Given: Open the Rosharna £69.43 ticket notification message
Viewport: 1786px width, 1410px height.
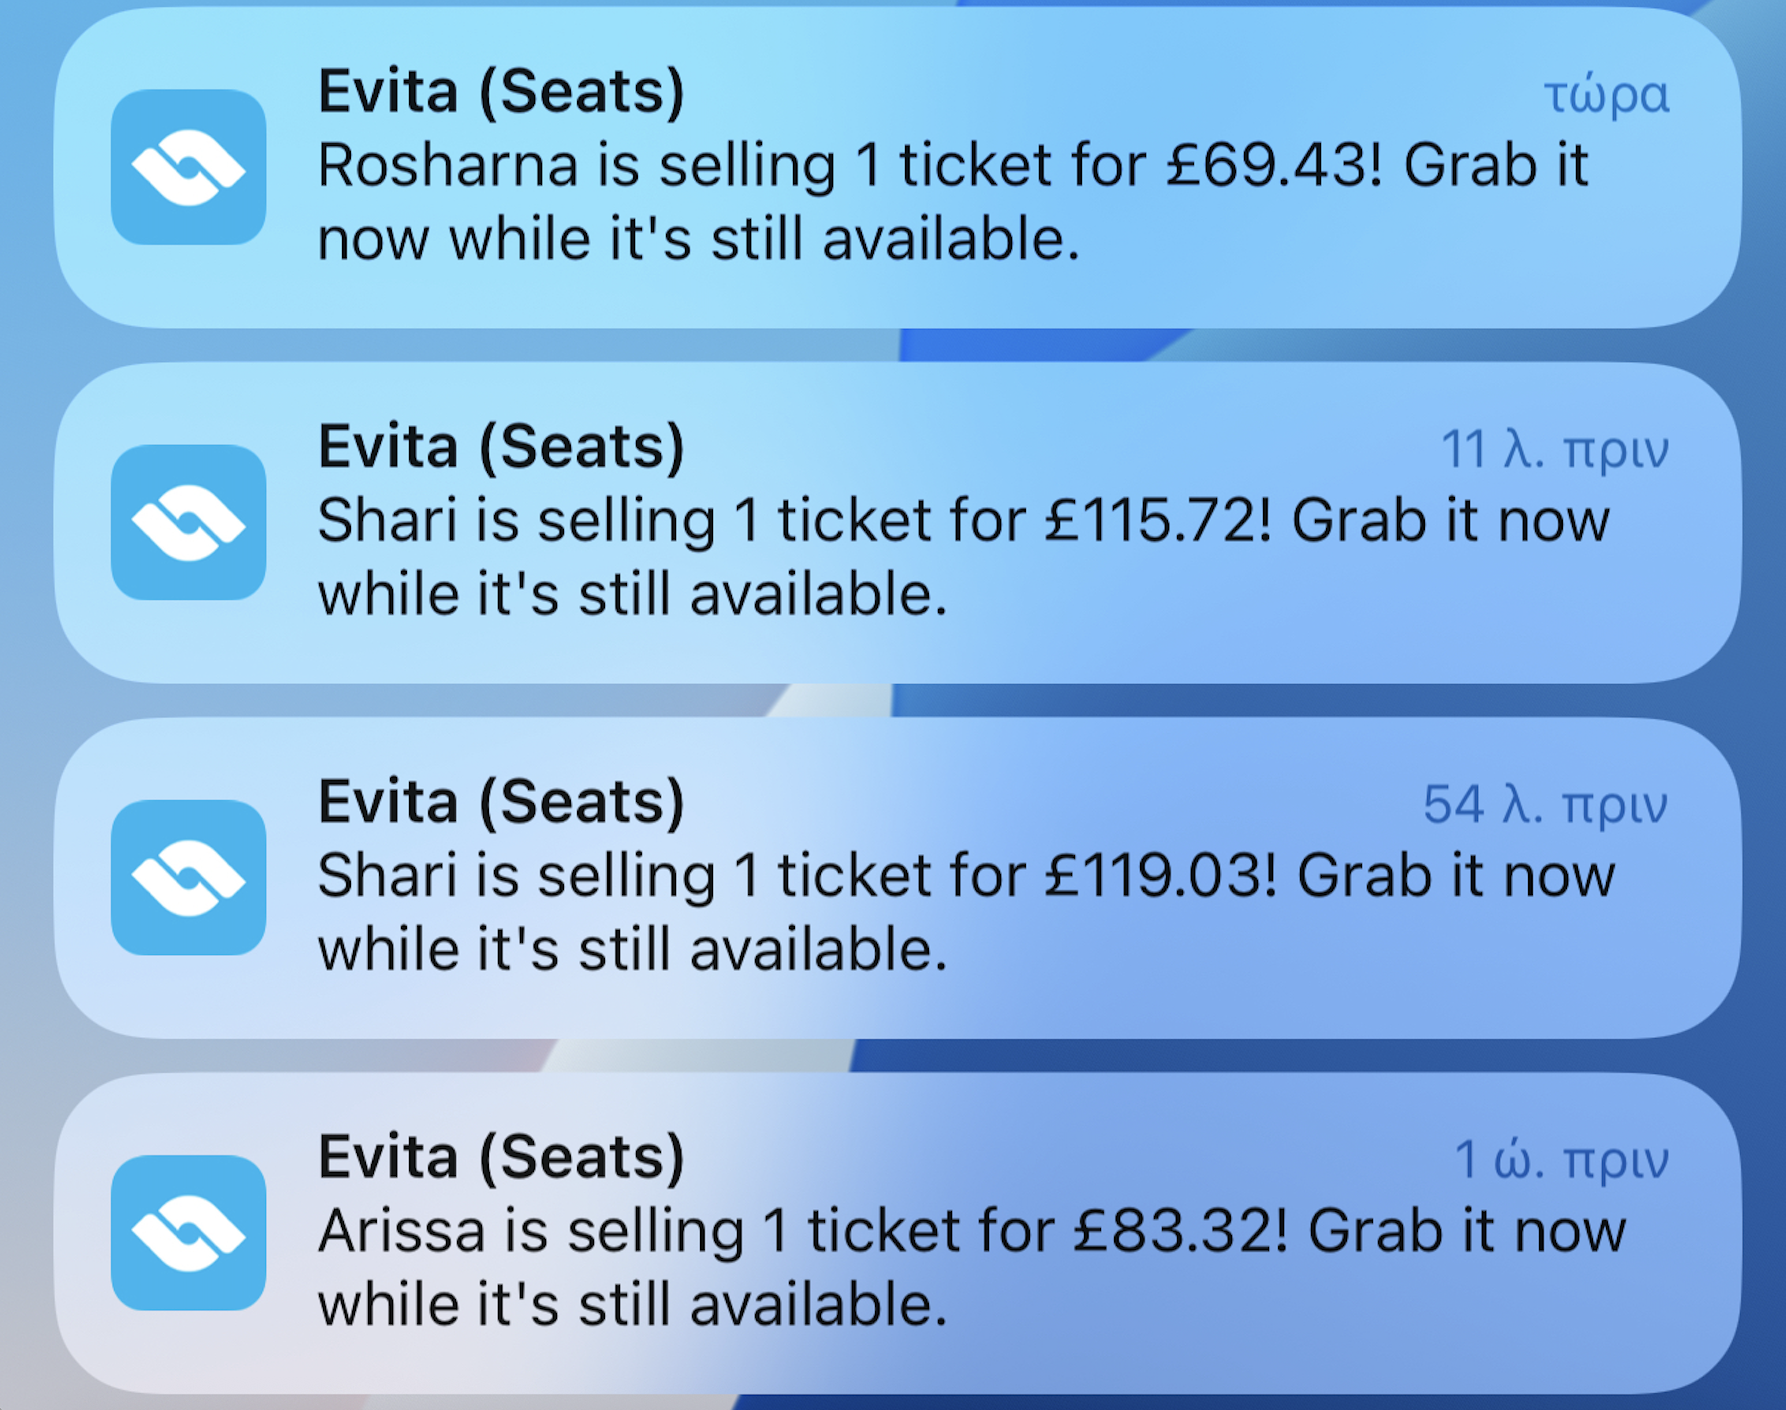Looking at the screenshot, I should click(952, 202).
